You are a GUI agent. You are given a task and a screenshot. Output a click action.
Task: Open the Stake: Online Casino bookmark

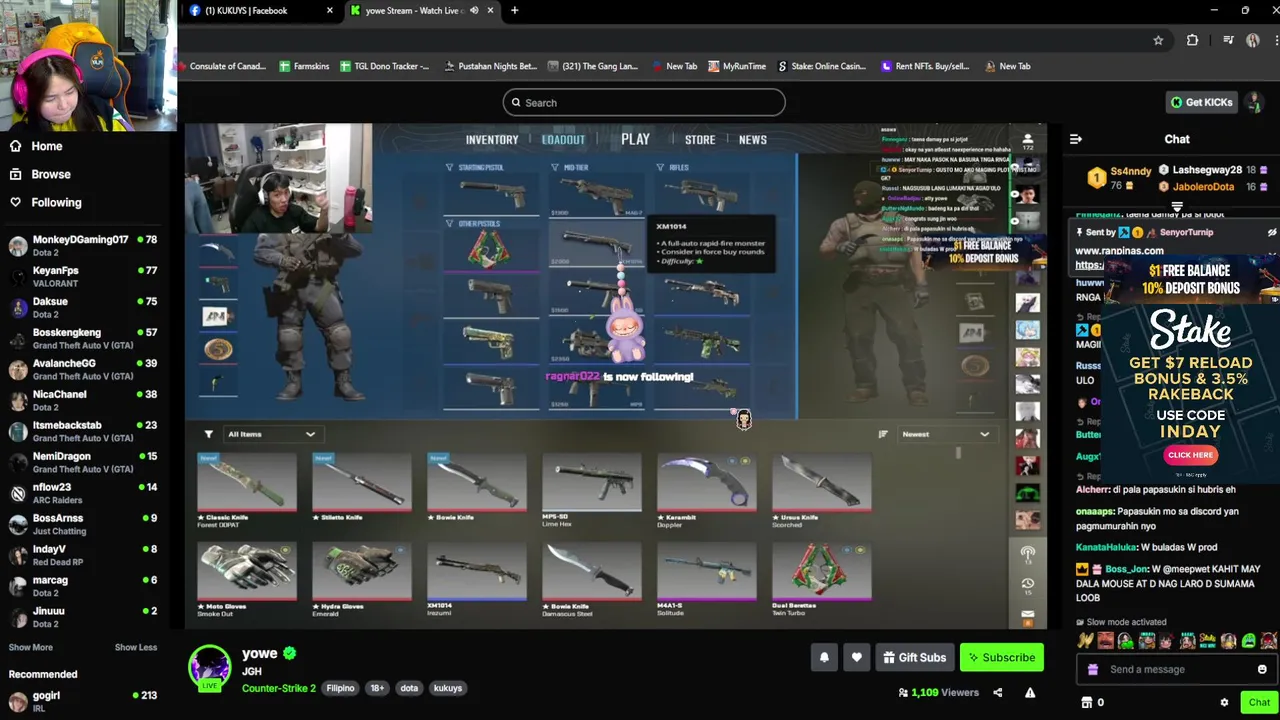(x=821, y=66)
